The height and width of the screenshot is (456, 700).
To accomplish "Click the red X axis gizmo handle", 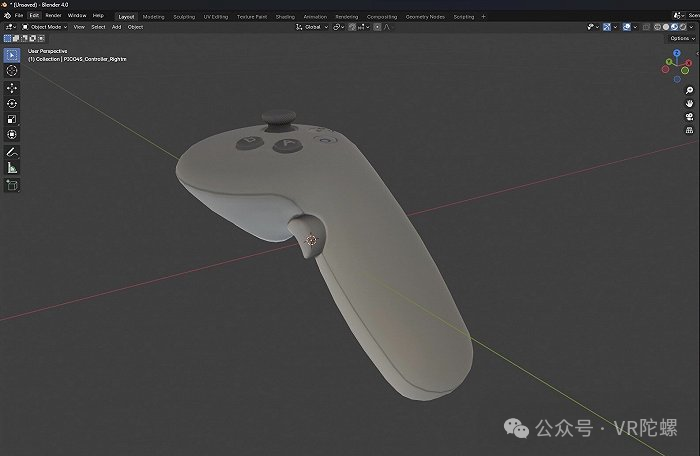I will [688, 63].
